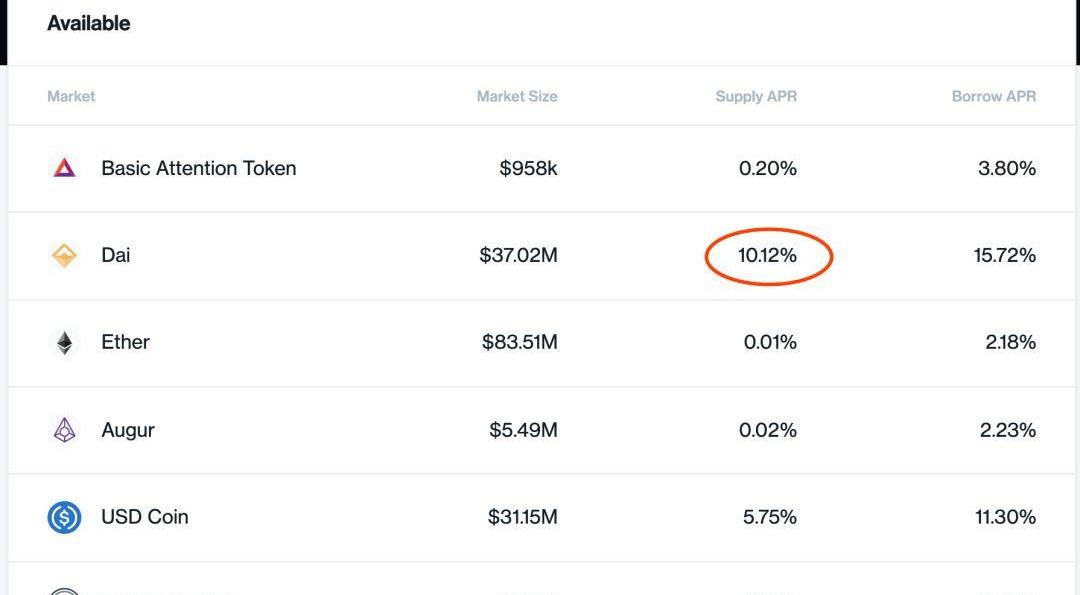1080x595 pixels.
Task: Sort by Market Size column header
Action: (x=517, y=96)
